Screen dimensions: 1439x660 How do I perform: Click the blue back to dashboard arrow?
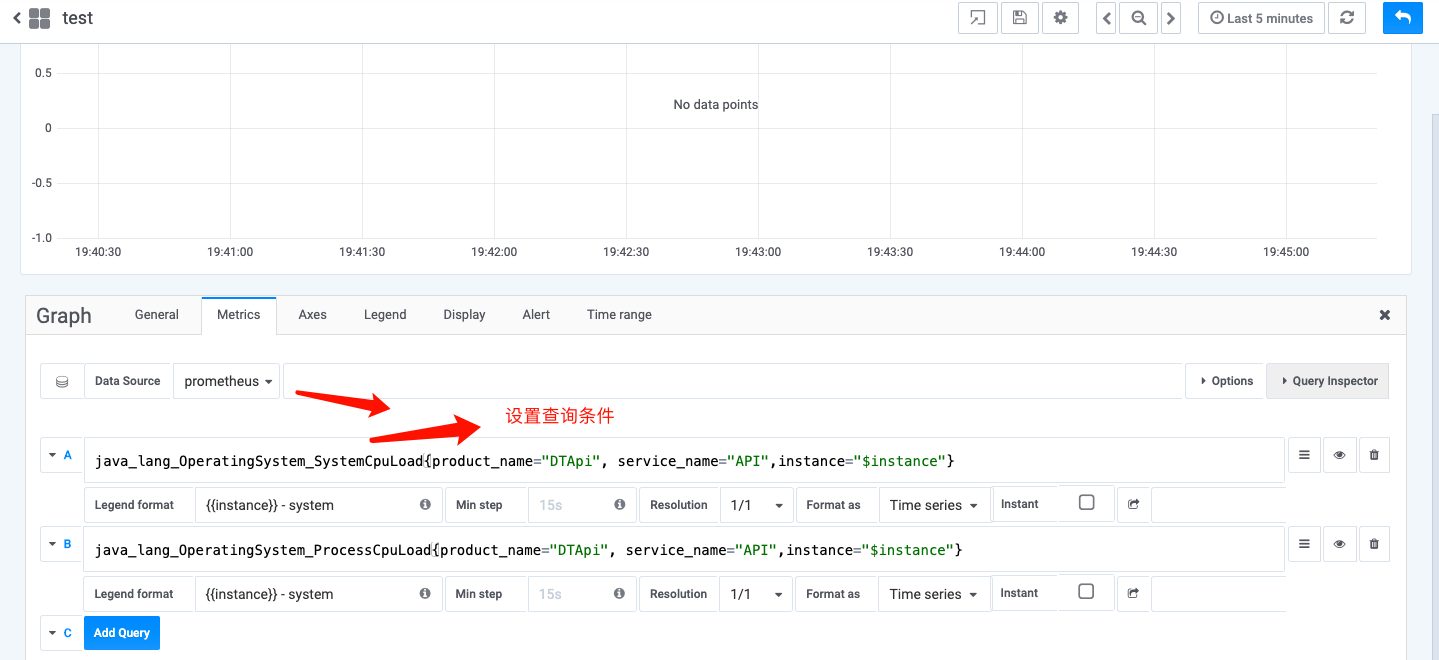pos(1402,18)
